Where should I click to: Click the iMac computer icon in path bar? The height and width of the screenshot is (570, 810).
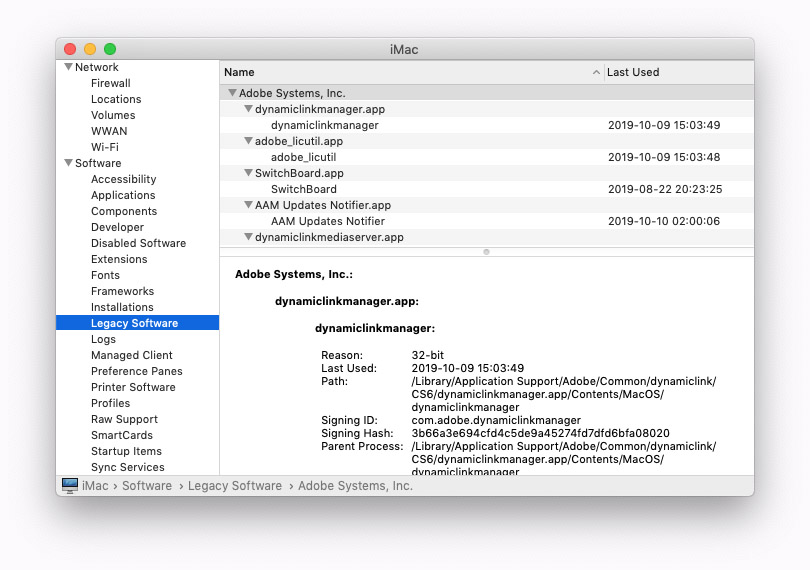70,486
